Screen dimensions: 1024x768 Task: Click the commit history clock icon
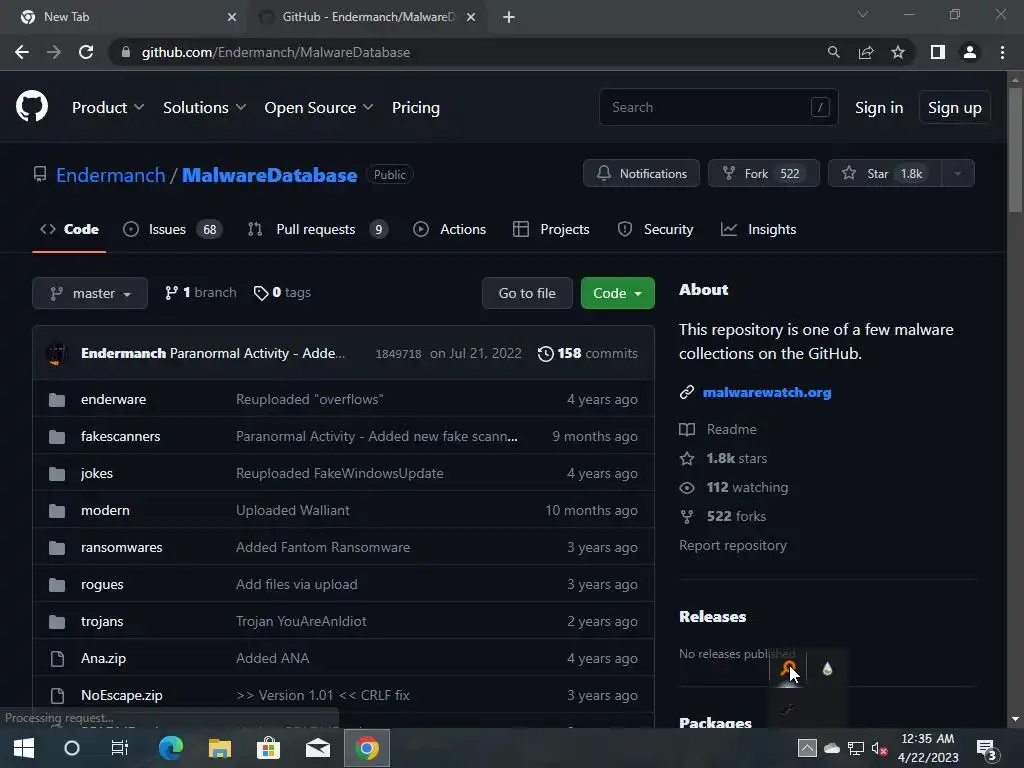click(x=545, y=353)
